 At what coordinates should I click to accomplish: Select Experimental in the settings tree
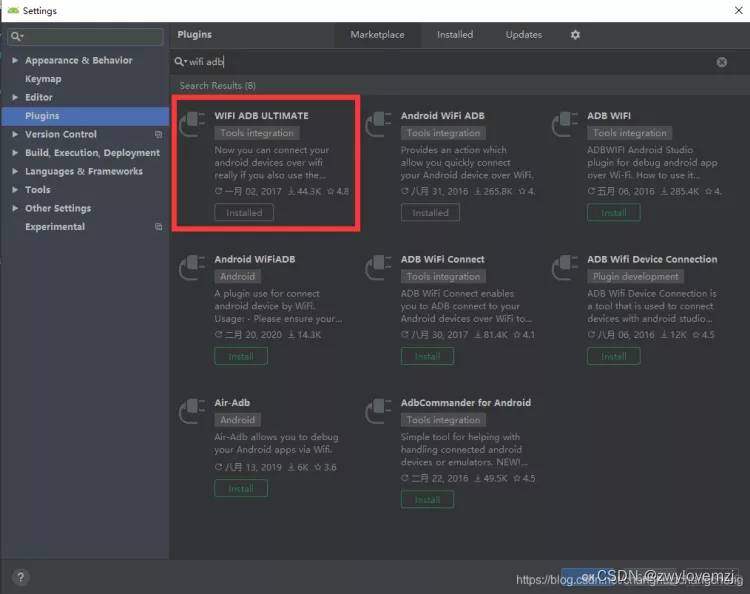point(55,227)
